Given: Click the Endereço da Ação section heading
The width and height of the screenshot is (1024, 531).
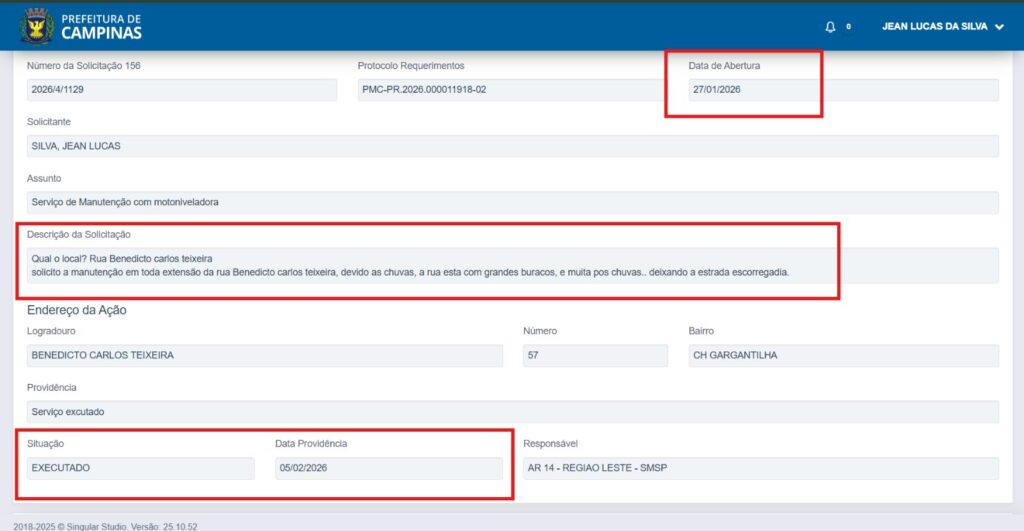Looking at the screenshot, I should tap(76, 310).
